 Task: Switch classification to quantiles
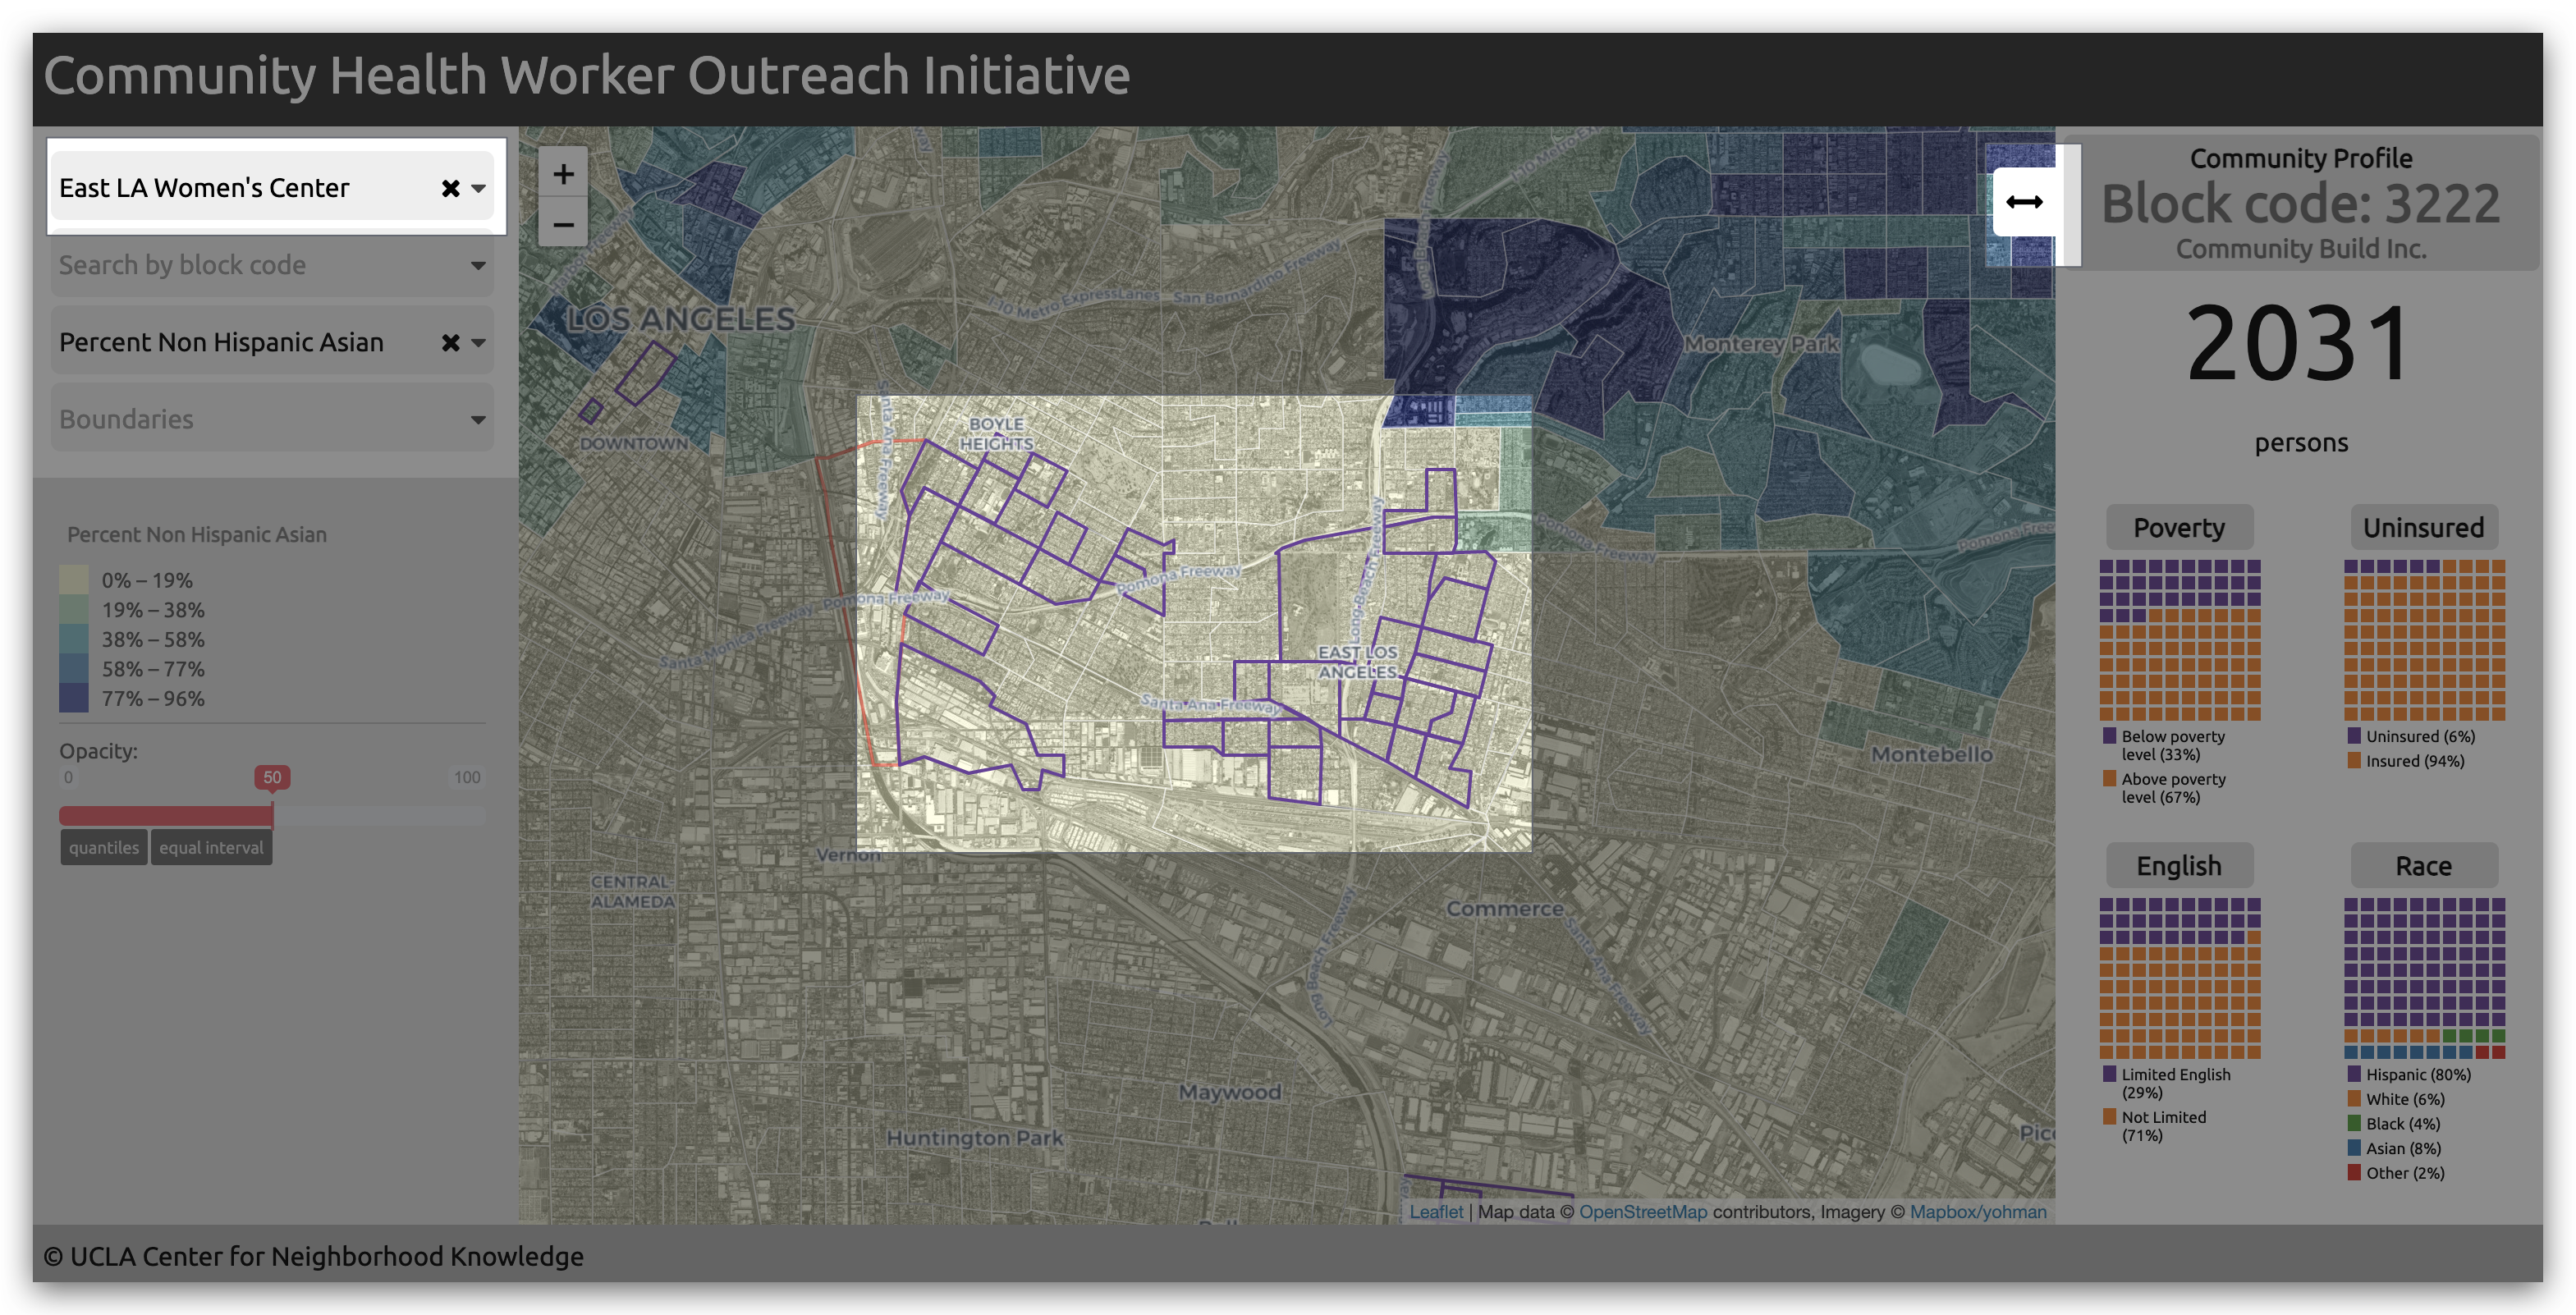coord(104,847)
